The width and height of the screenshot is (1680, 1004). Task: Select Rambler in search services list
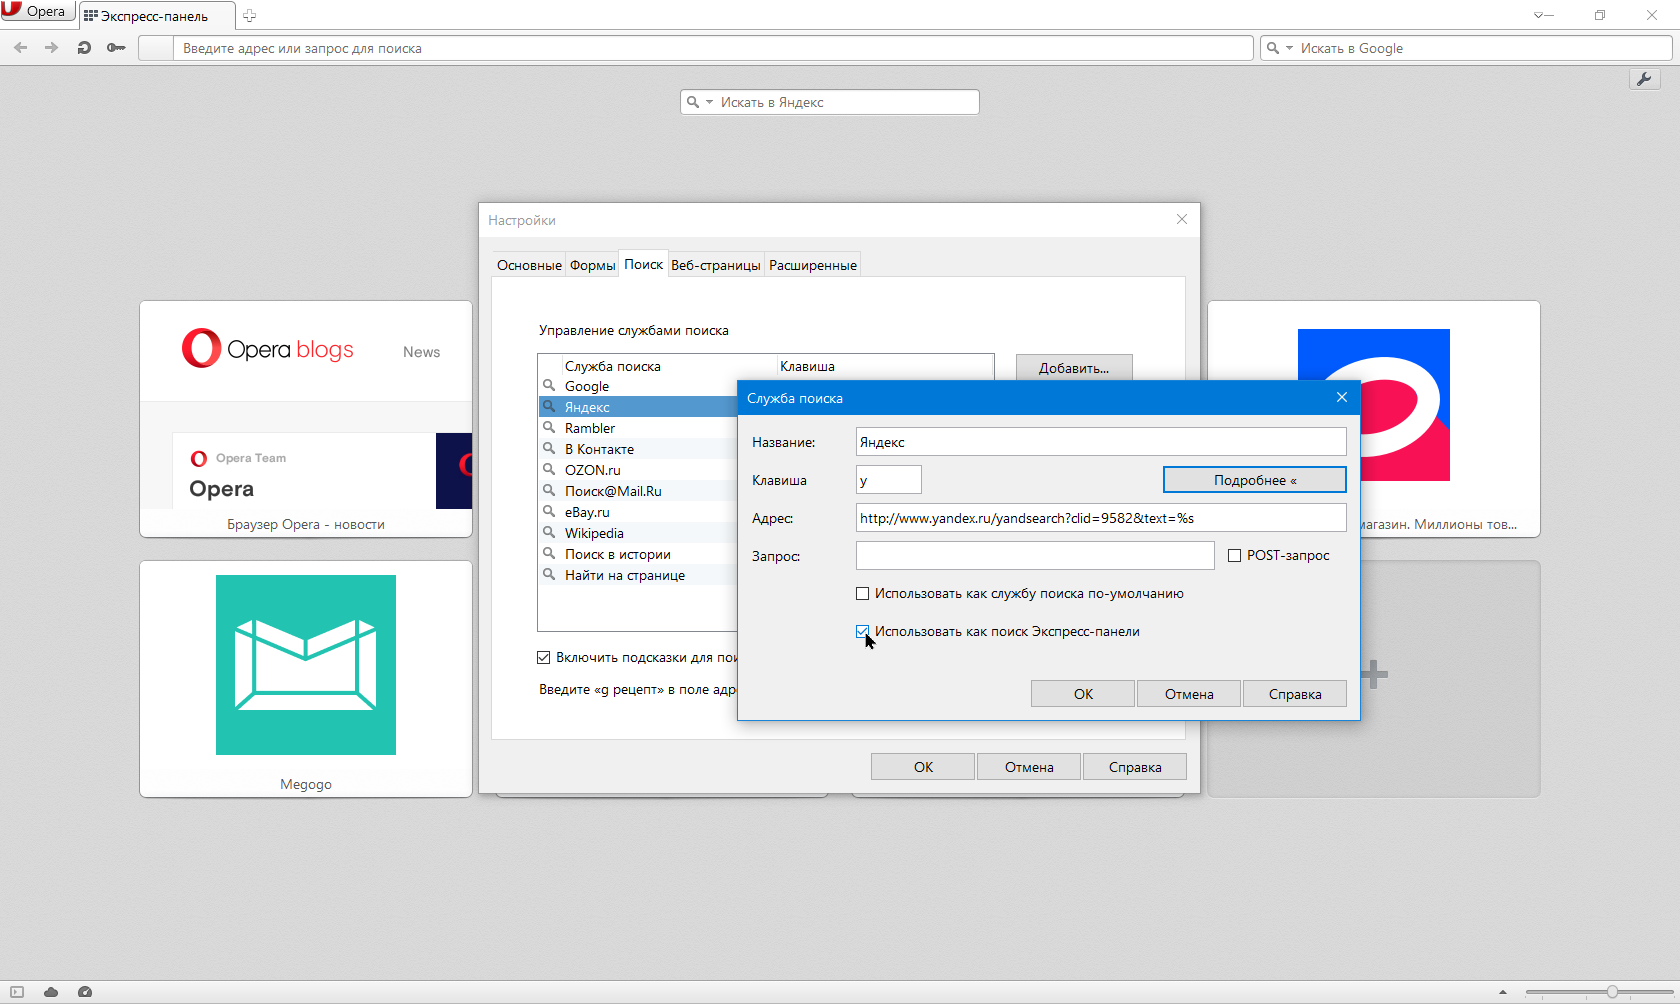(x=638, y=428)
